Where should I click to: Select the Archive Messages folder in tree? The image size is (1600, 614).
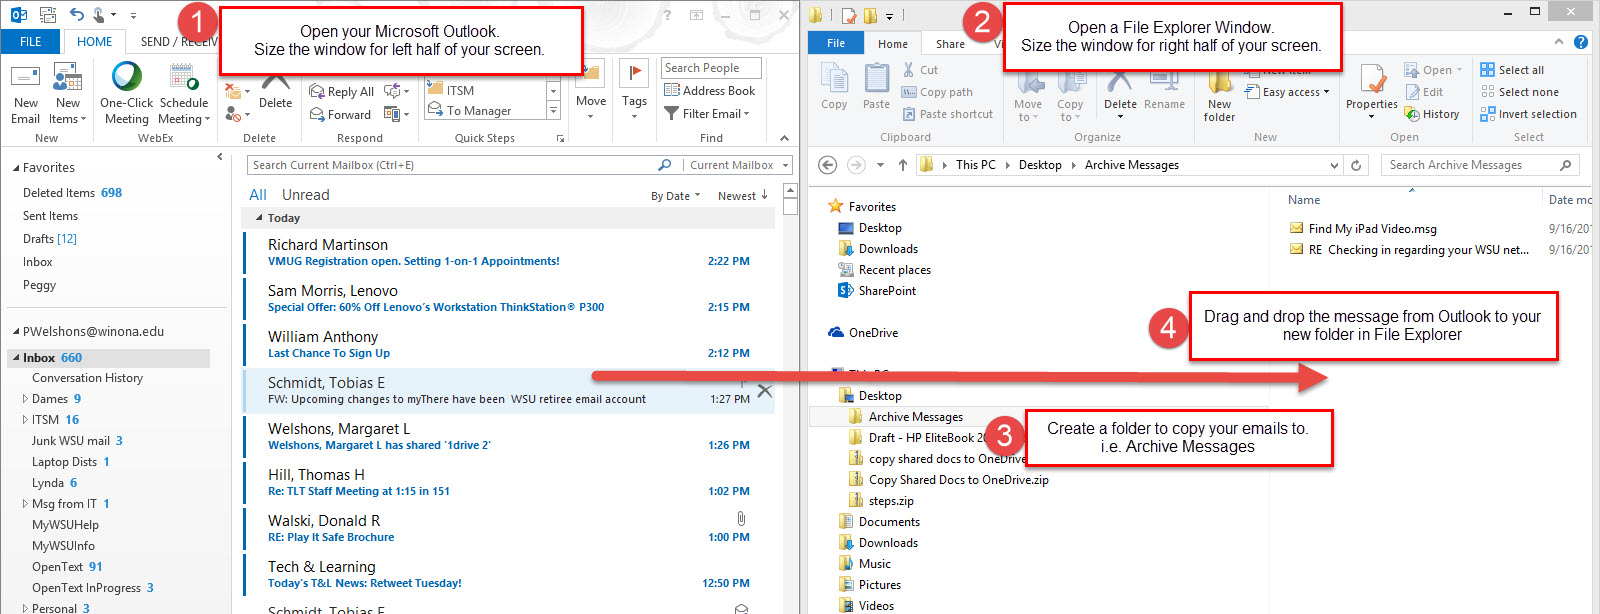pyautogui.click(x=915, y=417)
